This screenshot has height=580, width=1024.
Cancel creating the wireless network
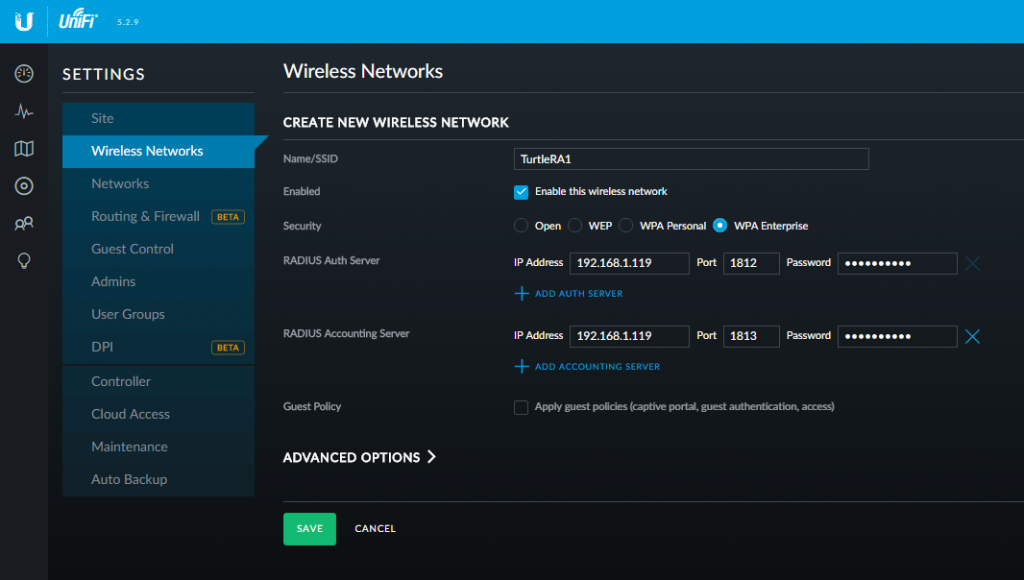coord(375,528)
